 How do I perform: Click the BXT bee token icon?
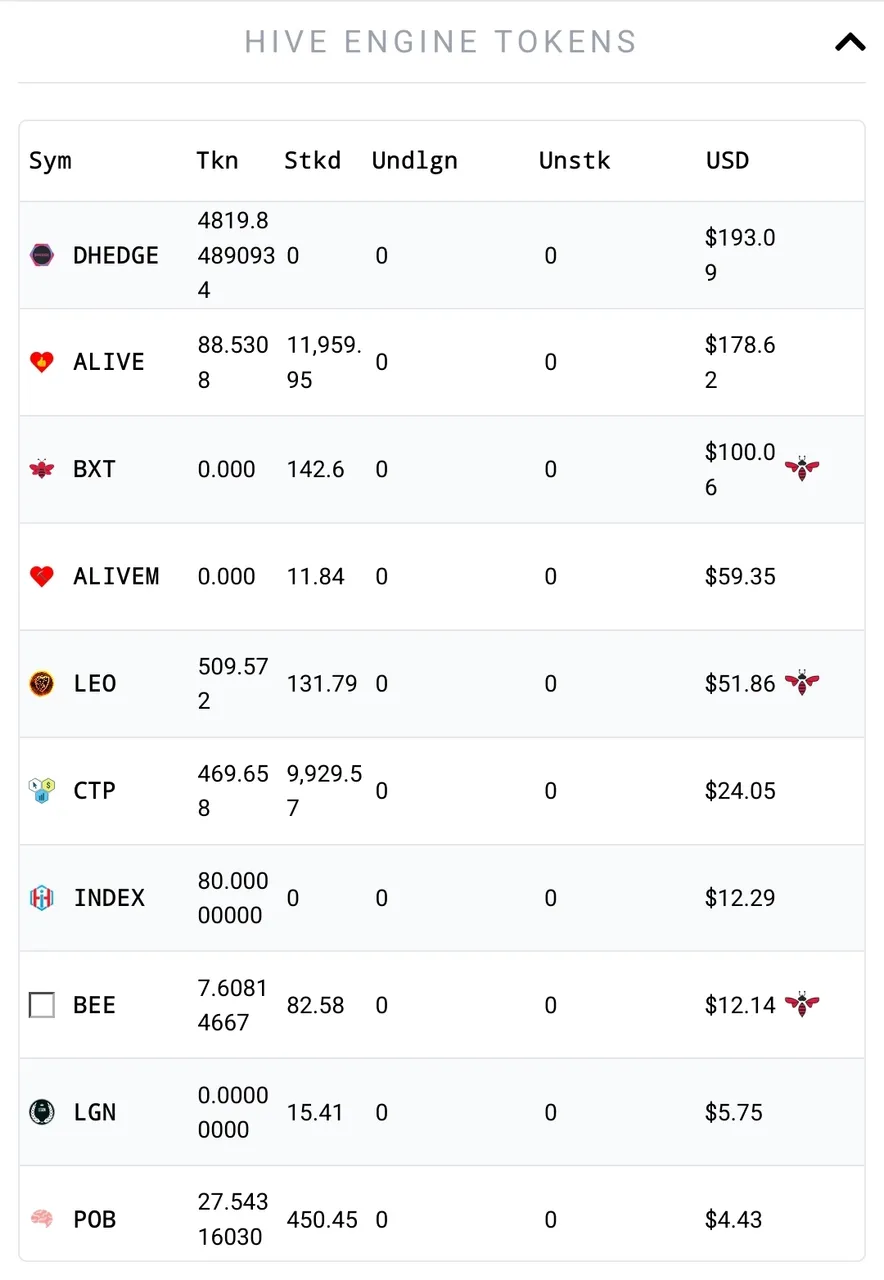(42, 469)
